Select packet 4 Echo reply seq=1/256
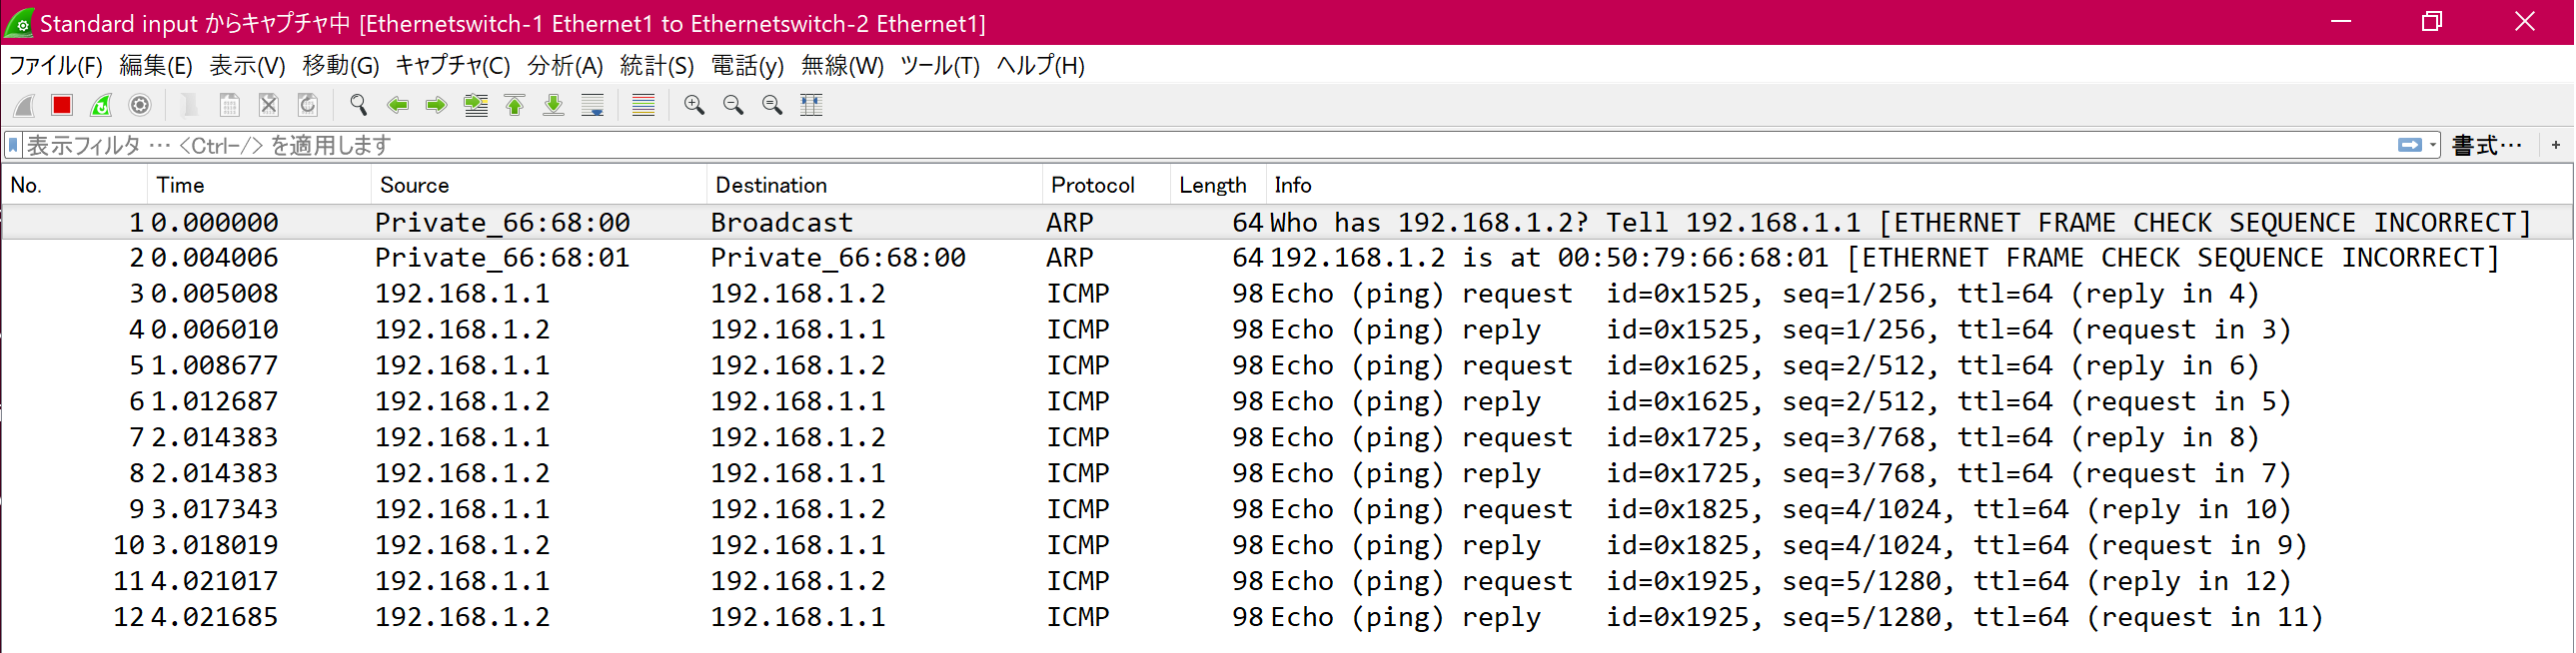Screen dimensions: 2576x653 (x=1286, y=330)
